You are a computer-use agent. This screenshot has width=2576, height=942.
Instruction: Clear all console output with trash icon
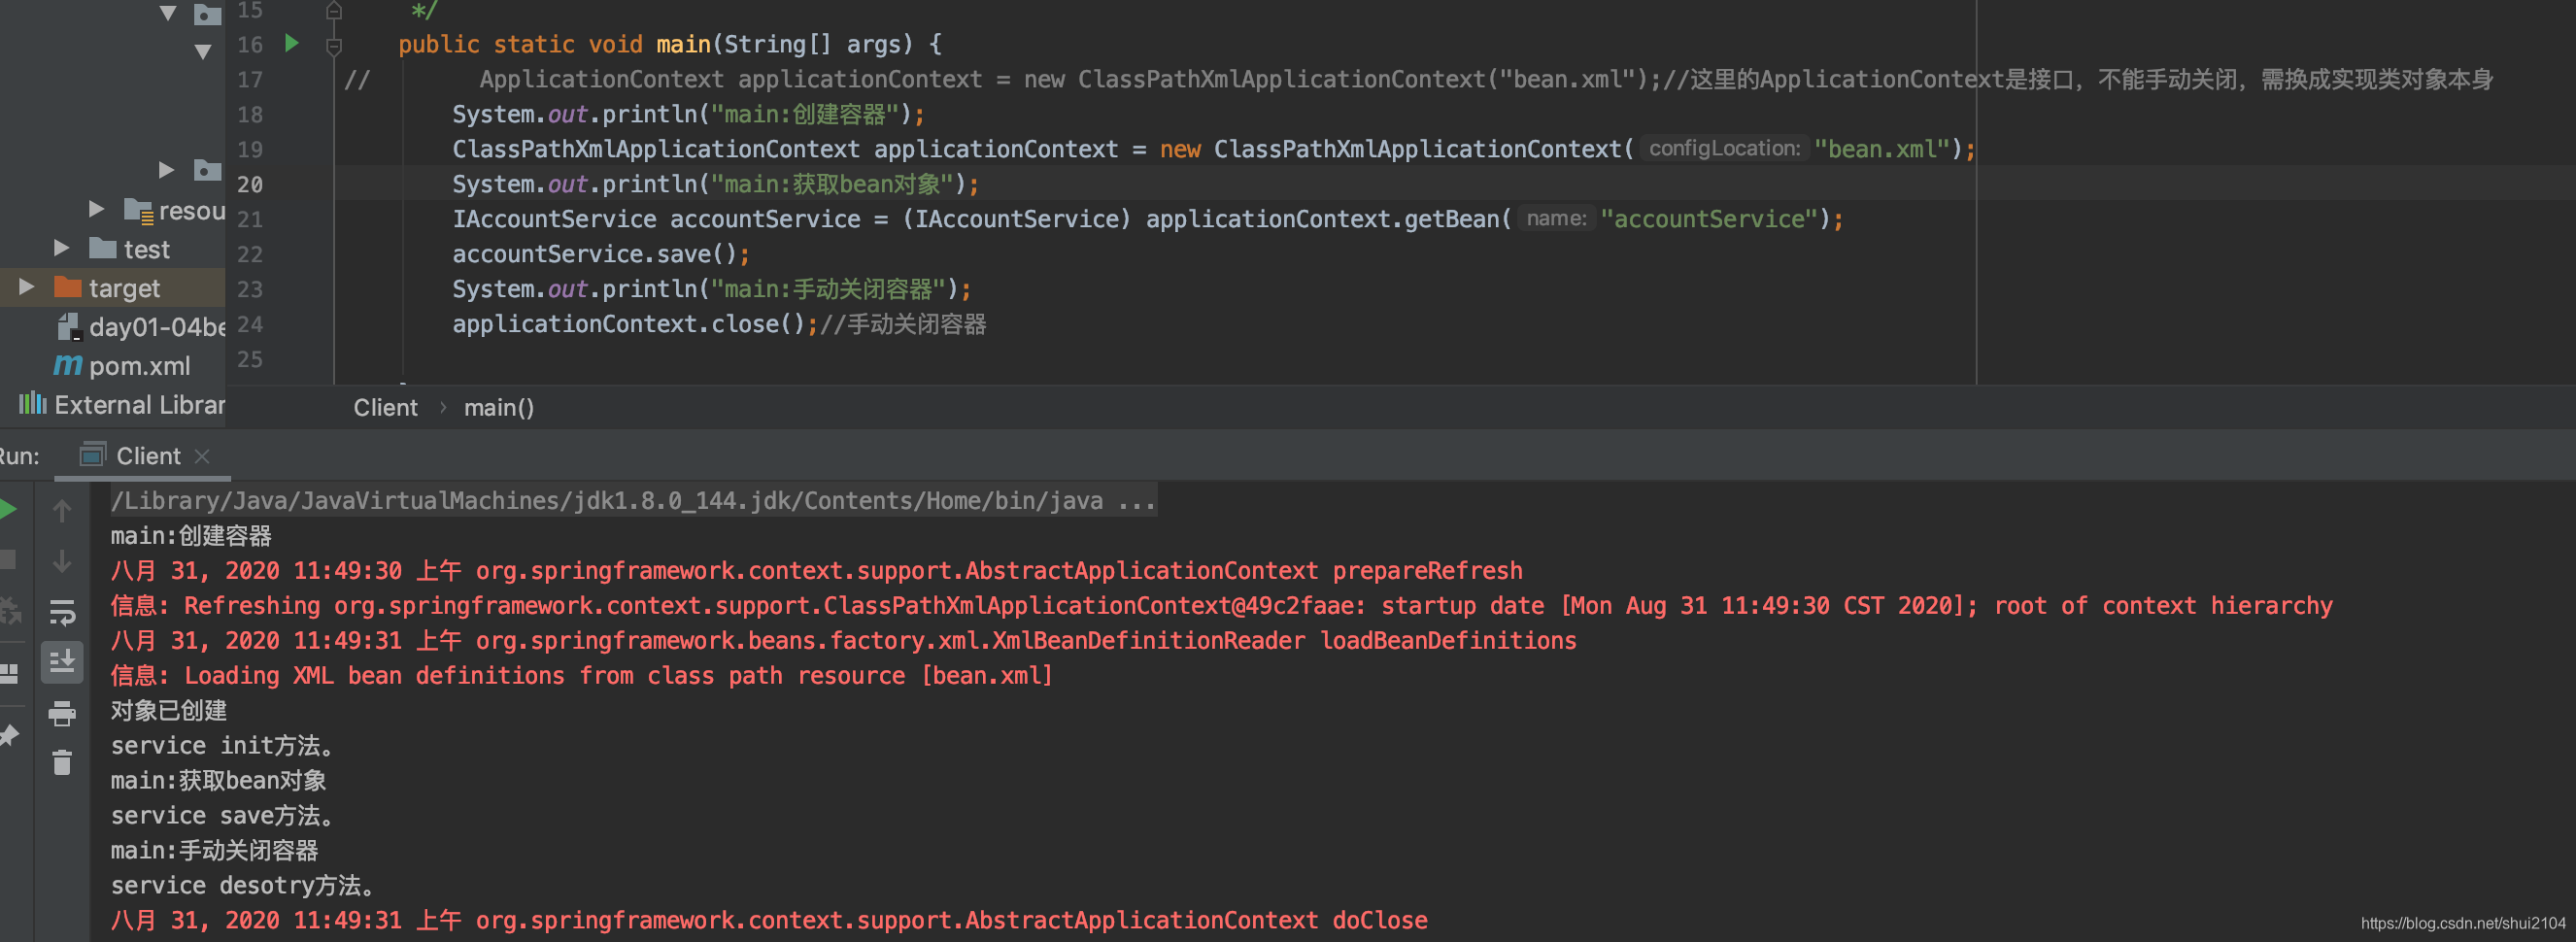click(x=62, y=763)
